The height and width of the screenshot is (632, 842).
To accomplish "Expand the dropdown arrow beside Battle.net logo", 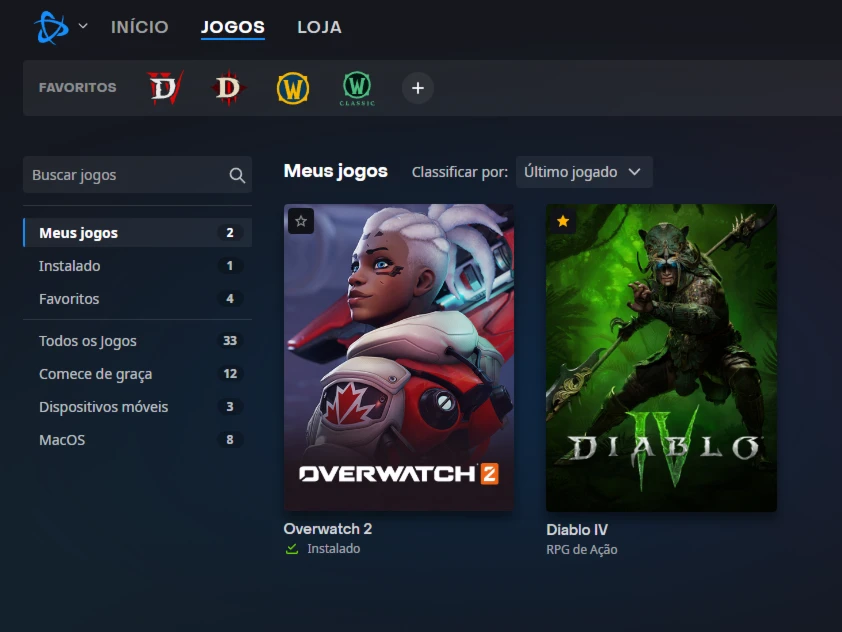I will [x=83, y=25].
